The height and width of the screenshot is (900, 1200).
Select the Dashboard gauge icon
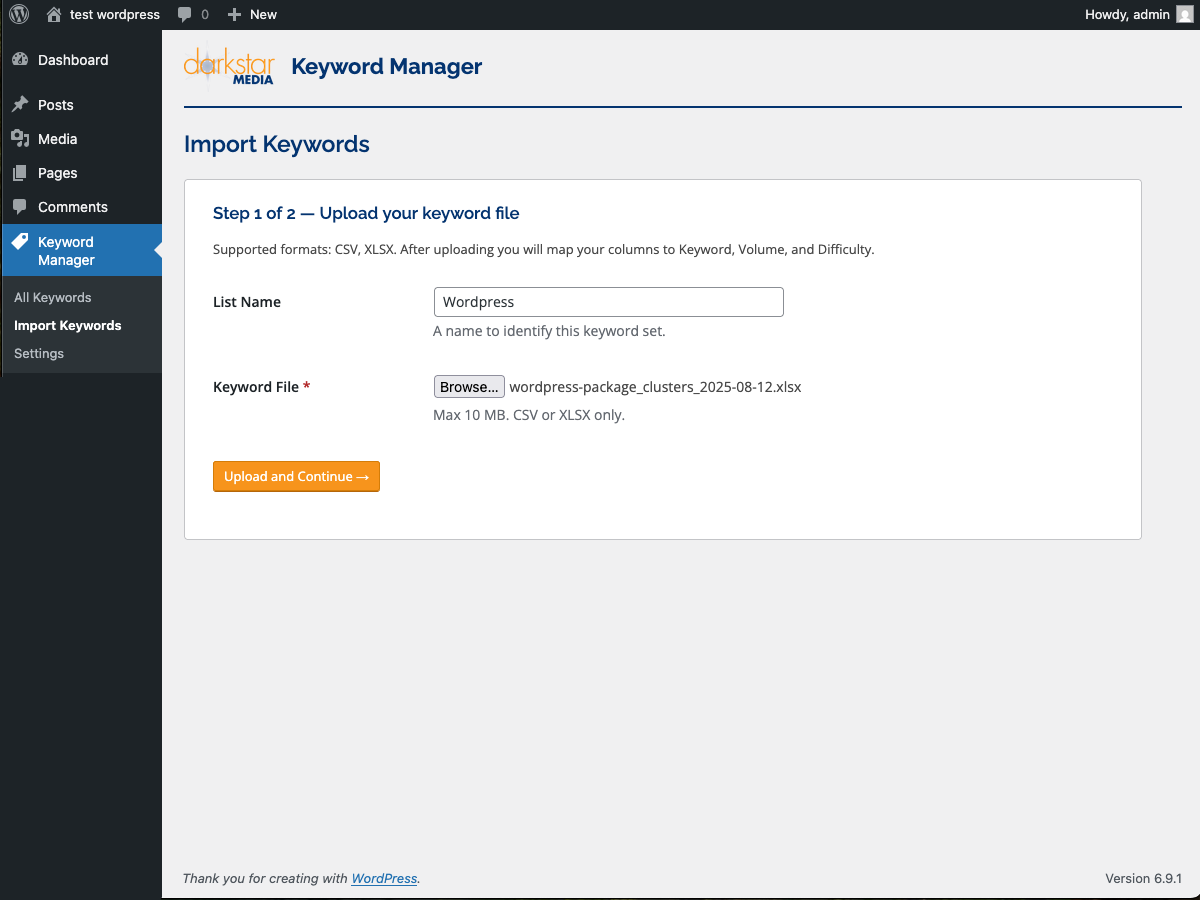coord(21,60)
